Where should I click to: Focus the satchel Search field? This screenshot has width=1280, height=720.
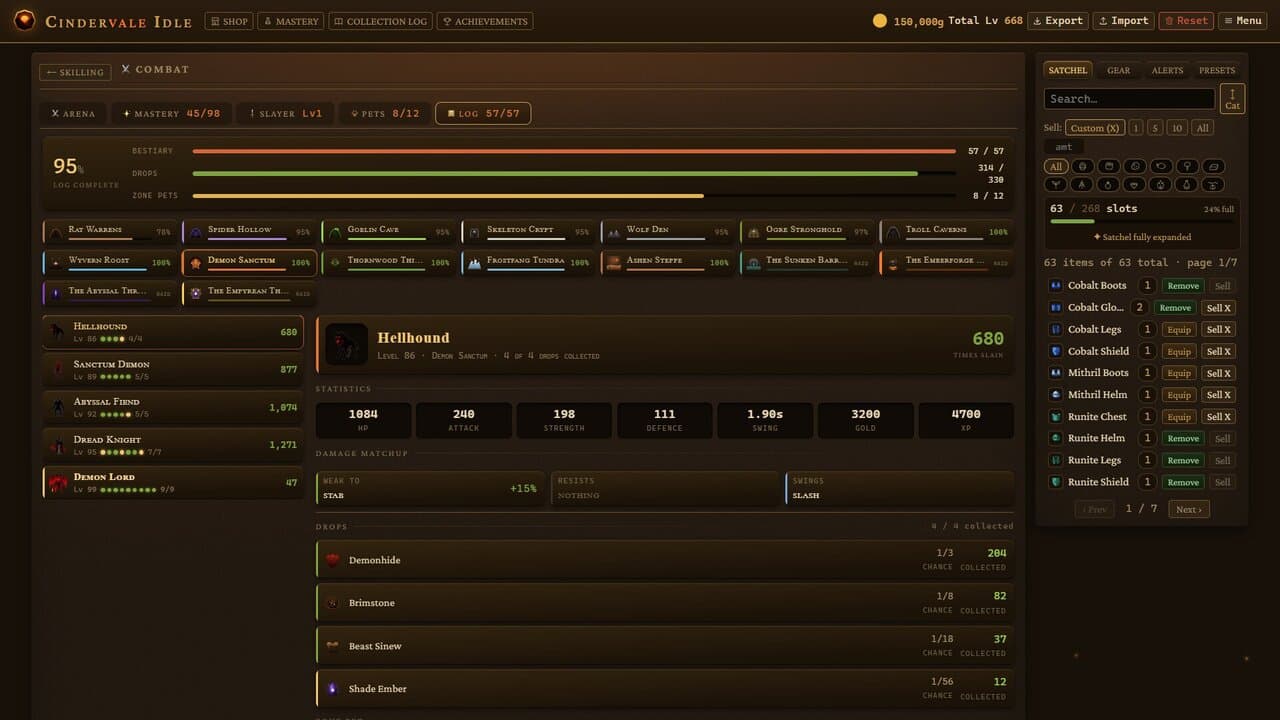pyautogui.click(x=1129, y=99)
